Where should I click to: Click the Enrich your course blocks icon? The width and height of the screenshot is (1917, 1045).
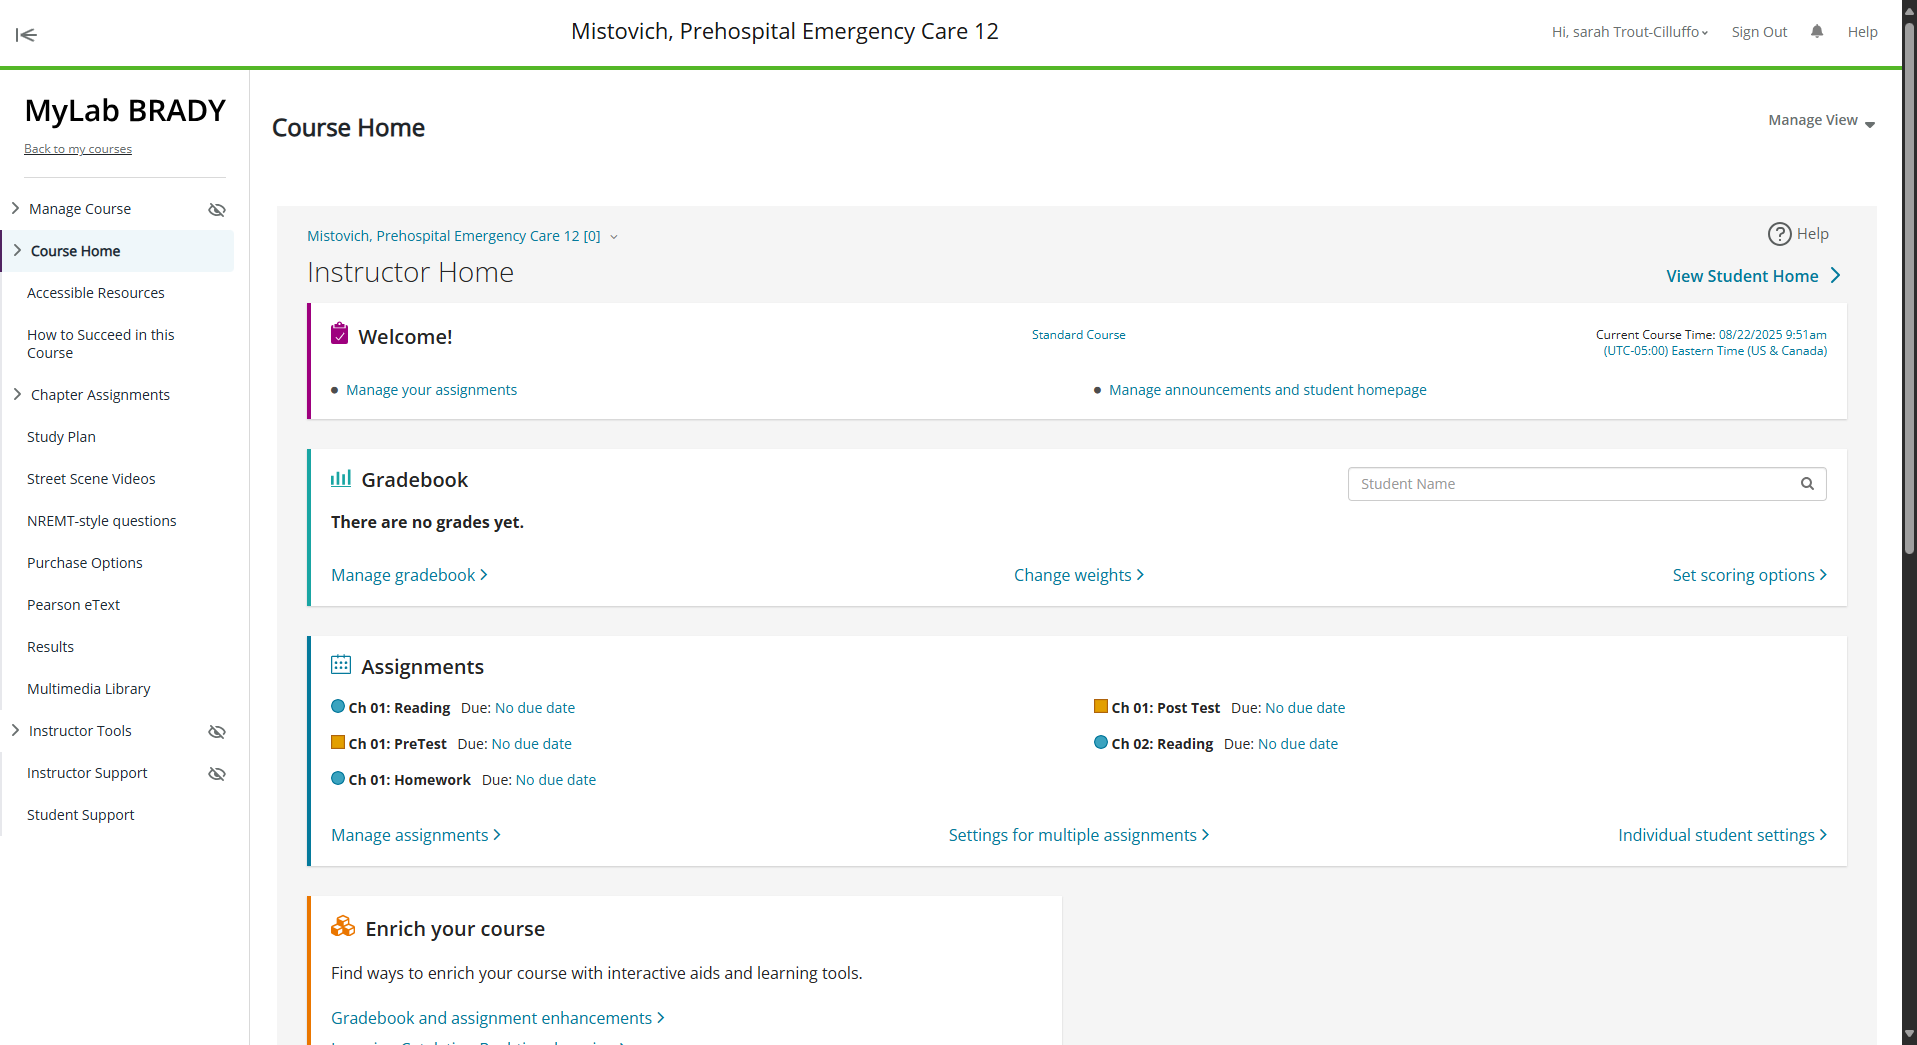point(343,927)
